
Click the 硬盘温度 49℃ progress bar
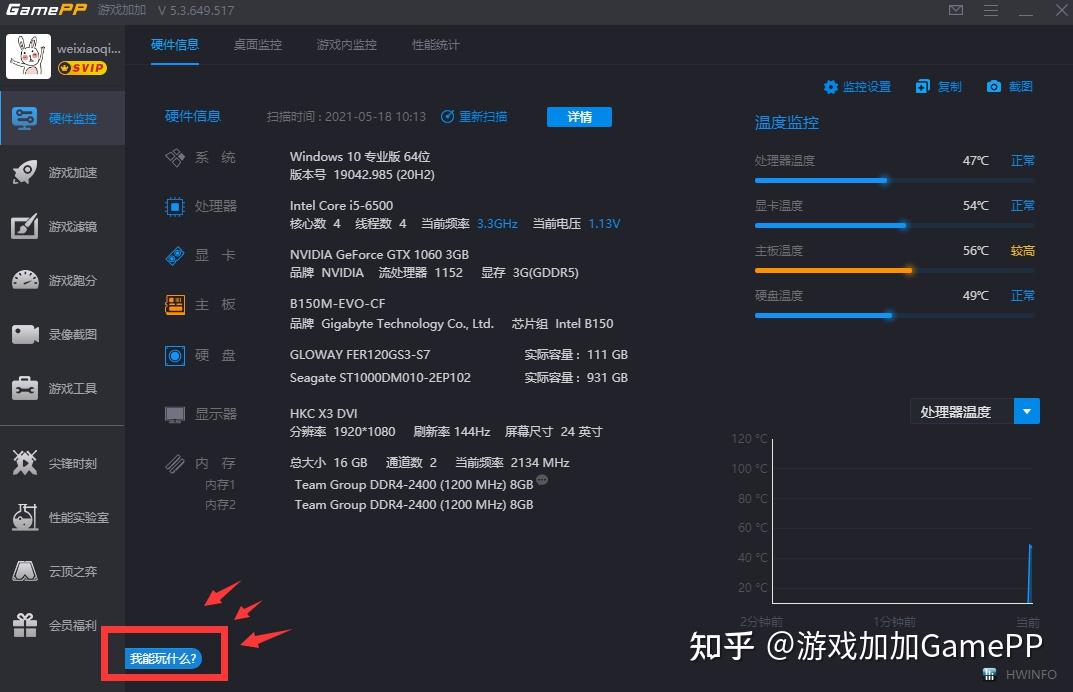click(894, 316)
